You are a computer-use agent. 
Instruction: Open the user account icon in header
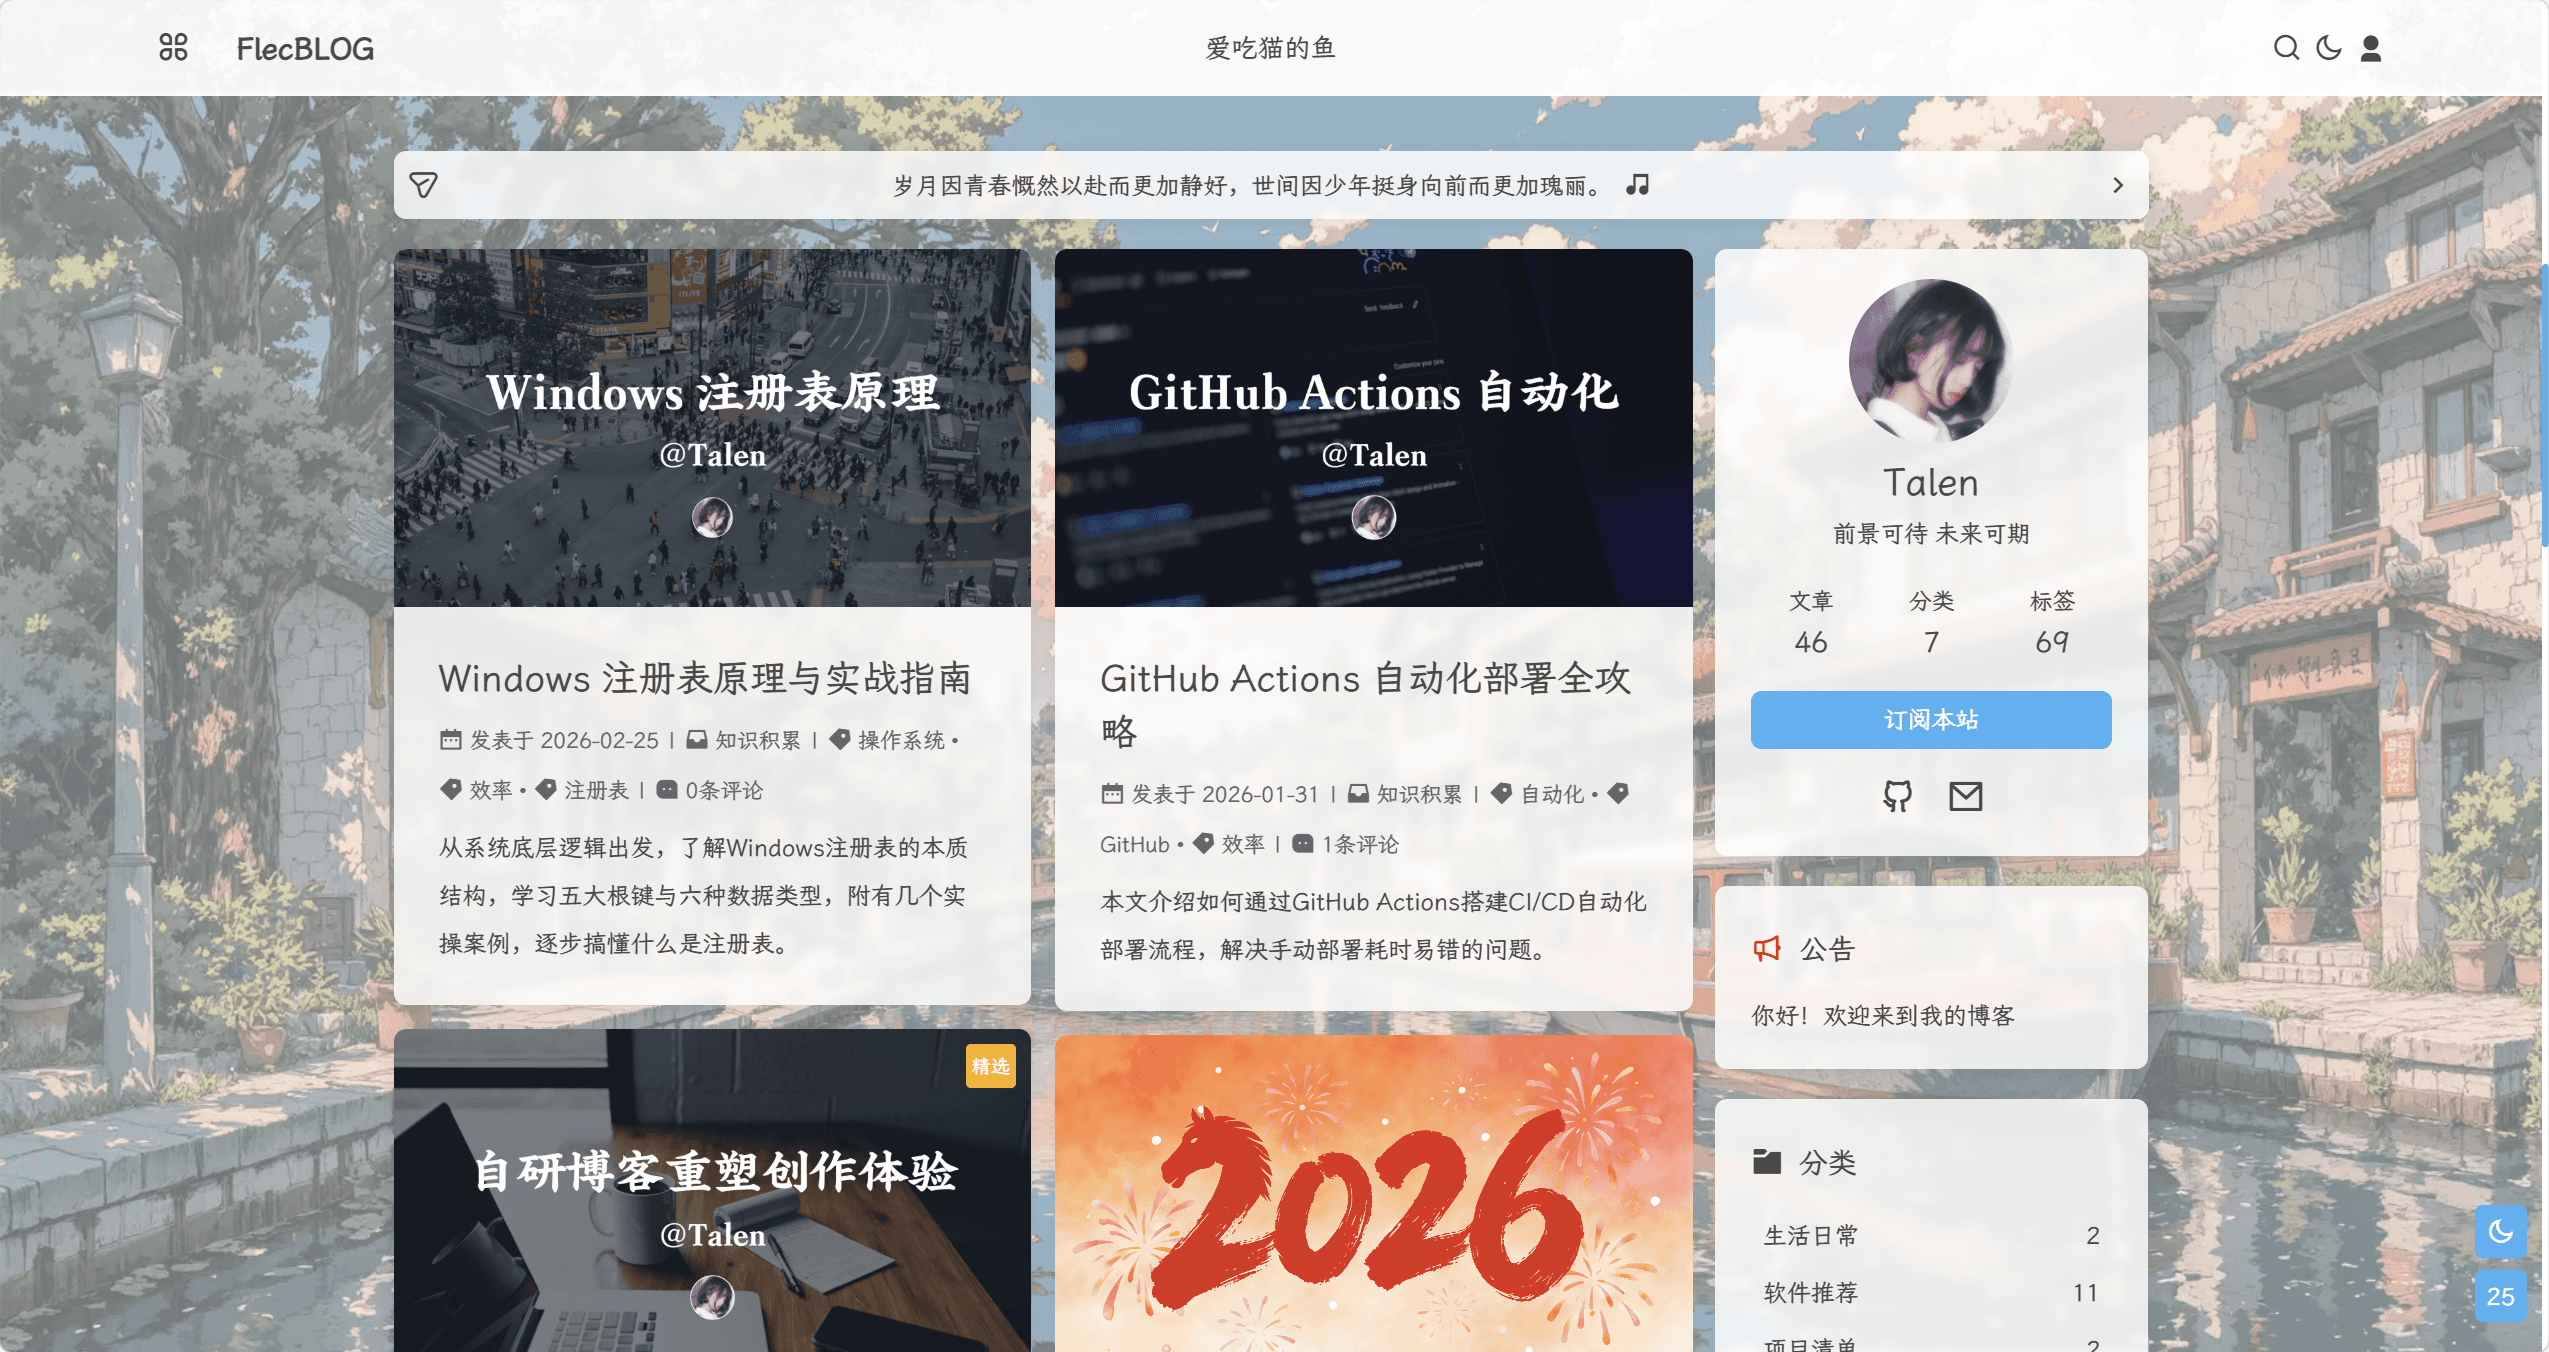tap(2370, 48)
